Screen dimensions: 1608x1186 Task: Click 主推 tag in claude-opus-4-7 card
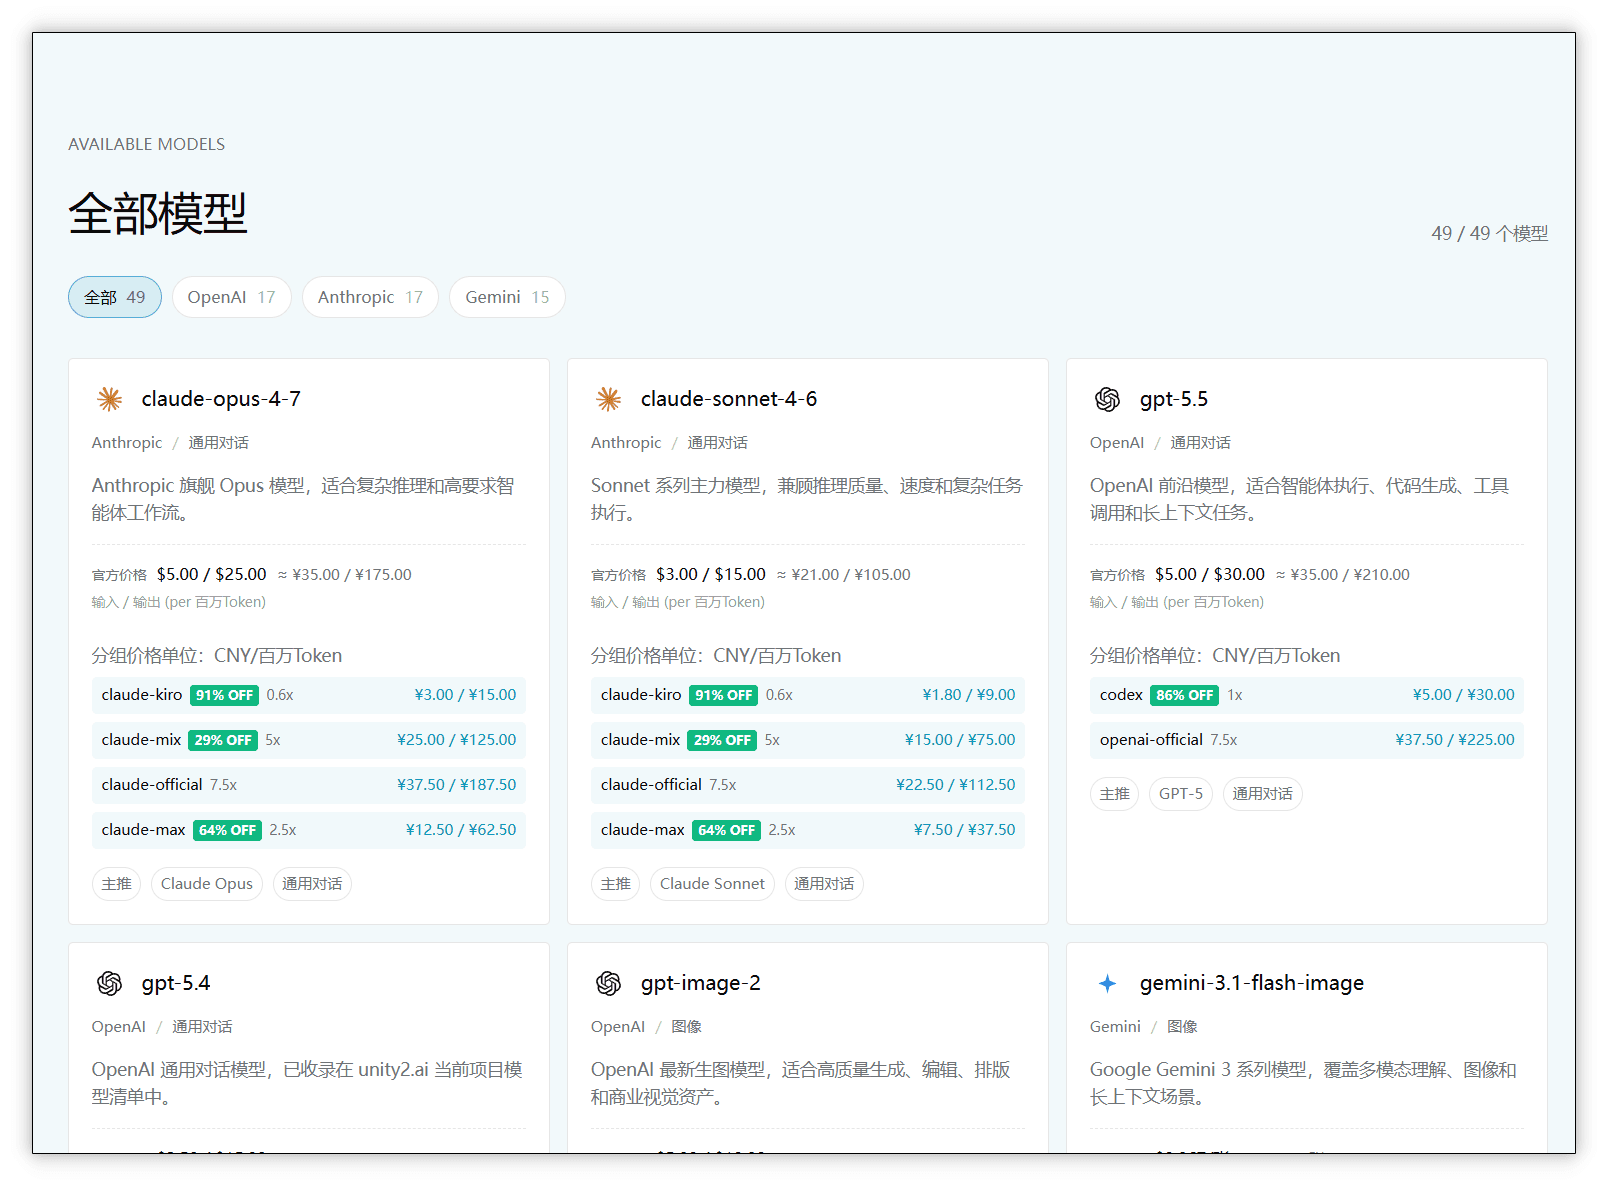click(116, 884)
